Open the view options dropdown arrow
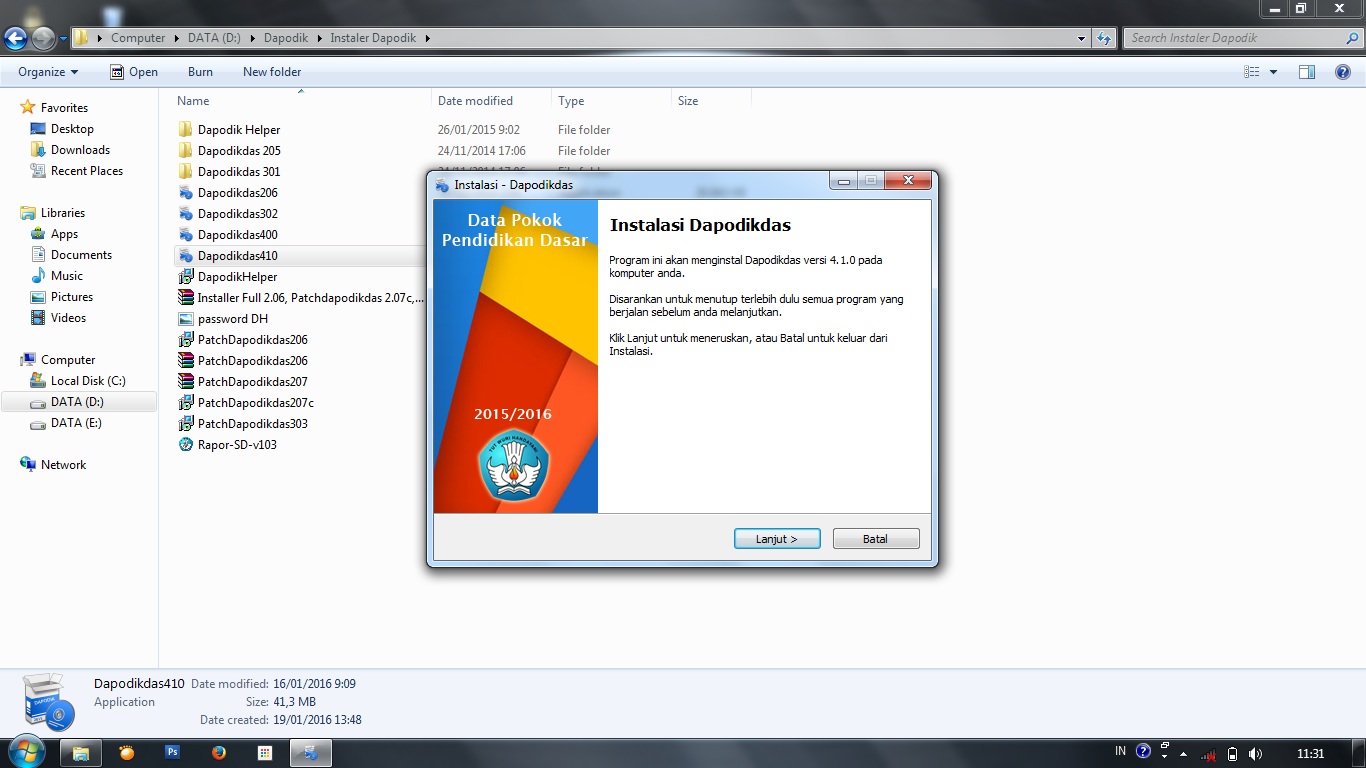This screenshot has width=1366, height=768. coord(1273,72)
